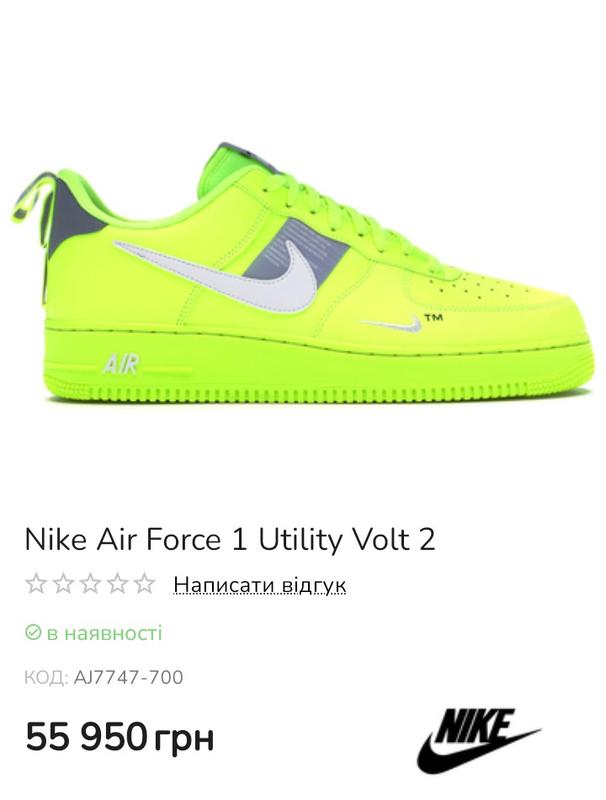Image resolution: width=606 pixels, height=800 pixels.
Task: Select the Nike Air Force 1 Utility Volt 2 title
Action: (x=230, y=539)
